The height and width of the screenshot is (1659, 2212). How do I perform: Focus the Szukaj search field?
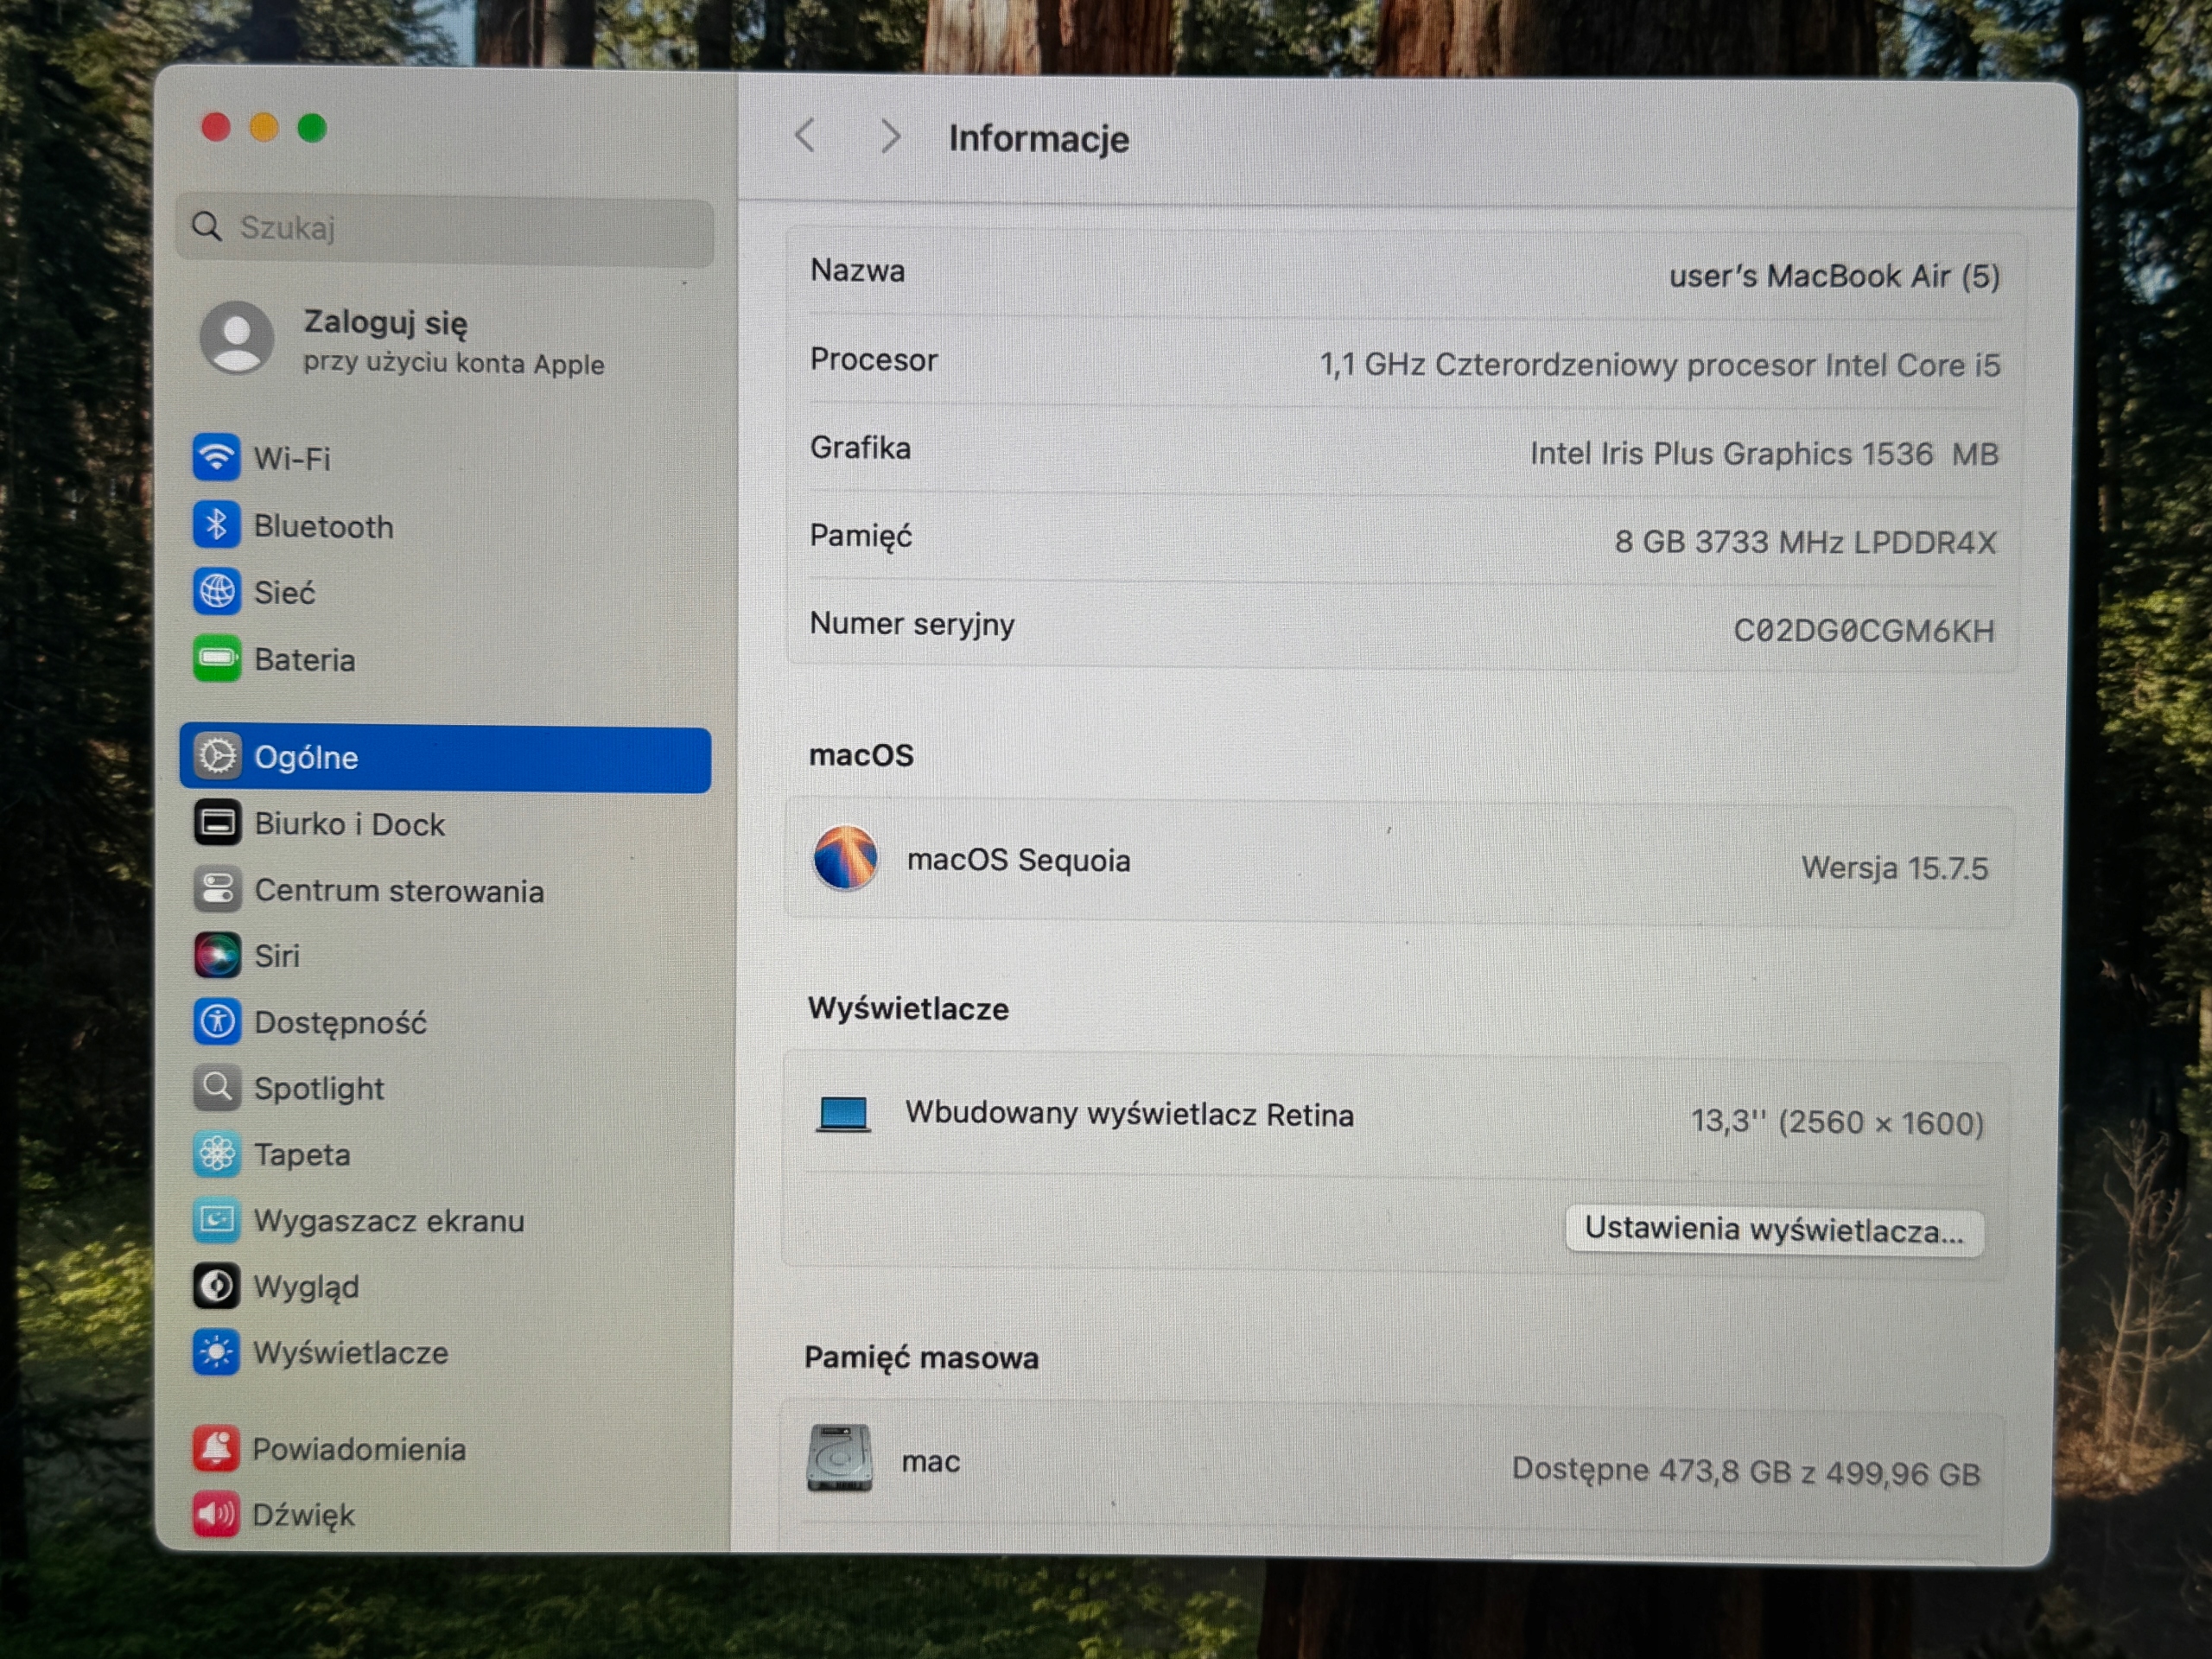point(445,228)
